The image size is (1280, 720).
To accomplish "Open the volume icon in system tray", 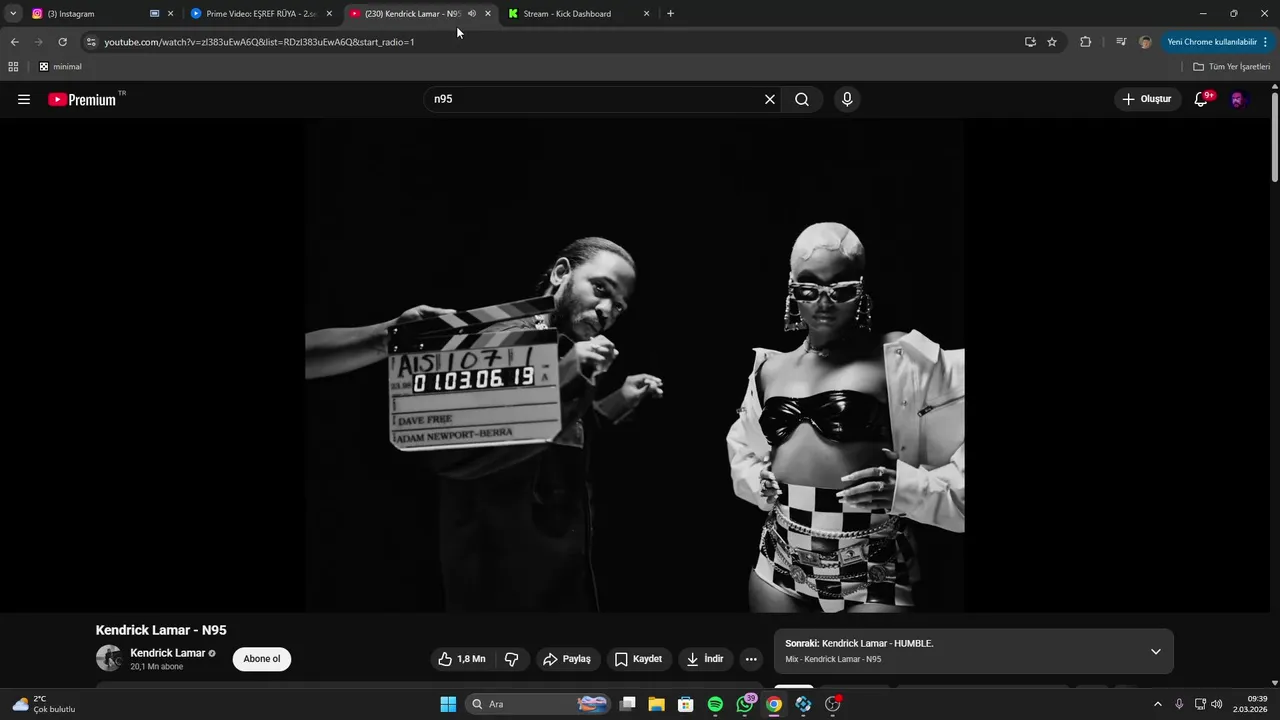I will (x=1217, y=704).
